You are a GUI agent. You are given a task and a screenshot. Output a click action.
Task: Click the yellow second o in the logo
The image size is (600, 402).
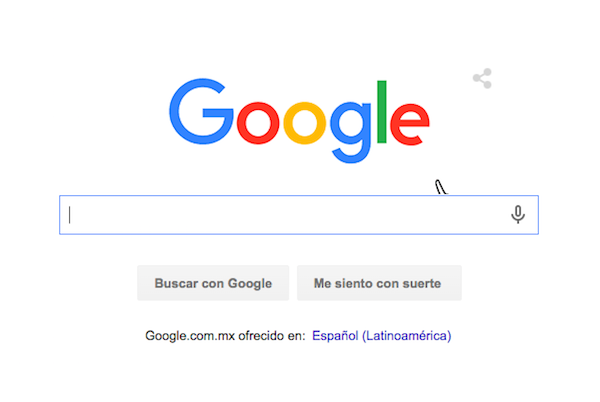point(305,123)
